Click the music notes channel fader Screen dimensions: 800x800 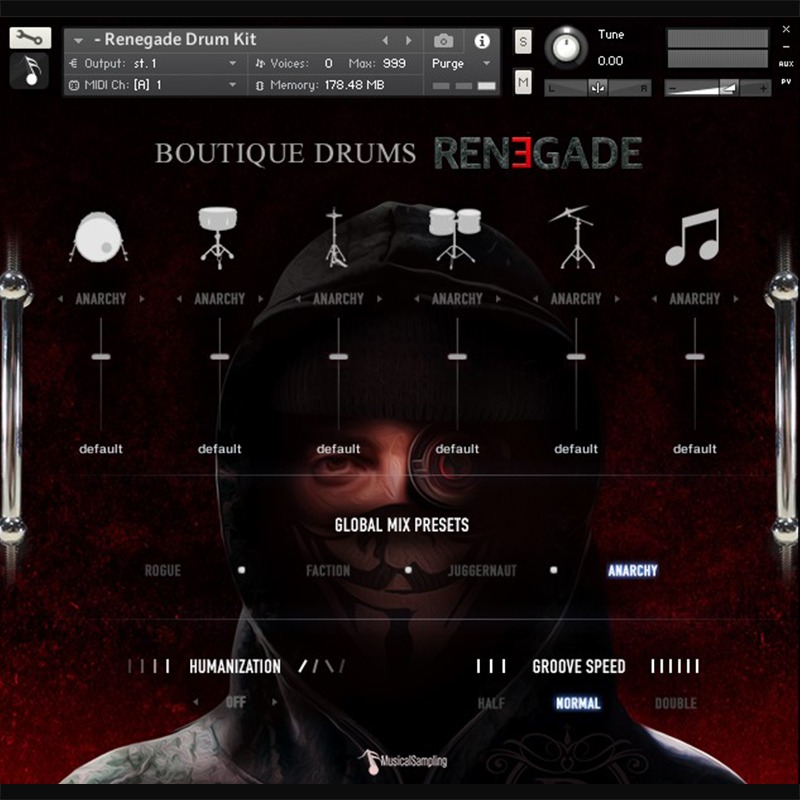pyautogui.click(x=695, y=357)
